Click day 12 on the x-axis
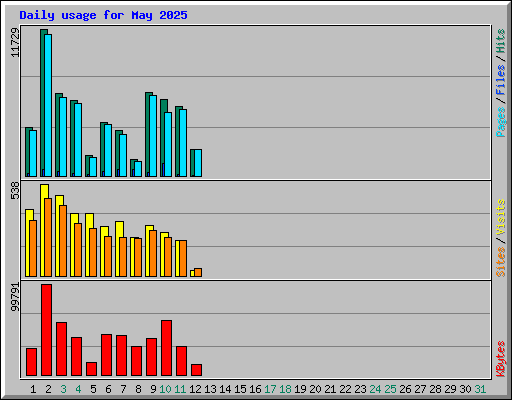Viewport: 512px width, 400px height. tap(195, 389)
